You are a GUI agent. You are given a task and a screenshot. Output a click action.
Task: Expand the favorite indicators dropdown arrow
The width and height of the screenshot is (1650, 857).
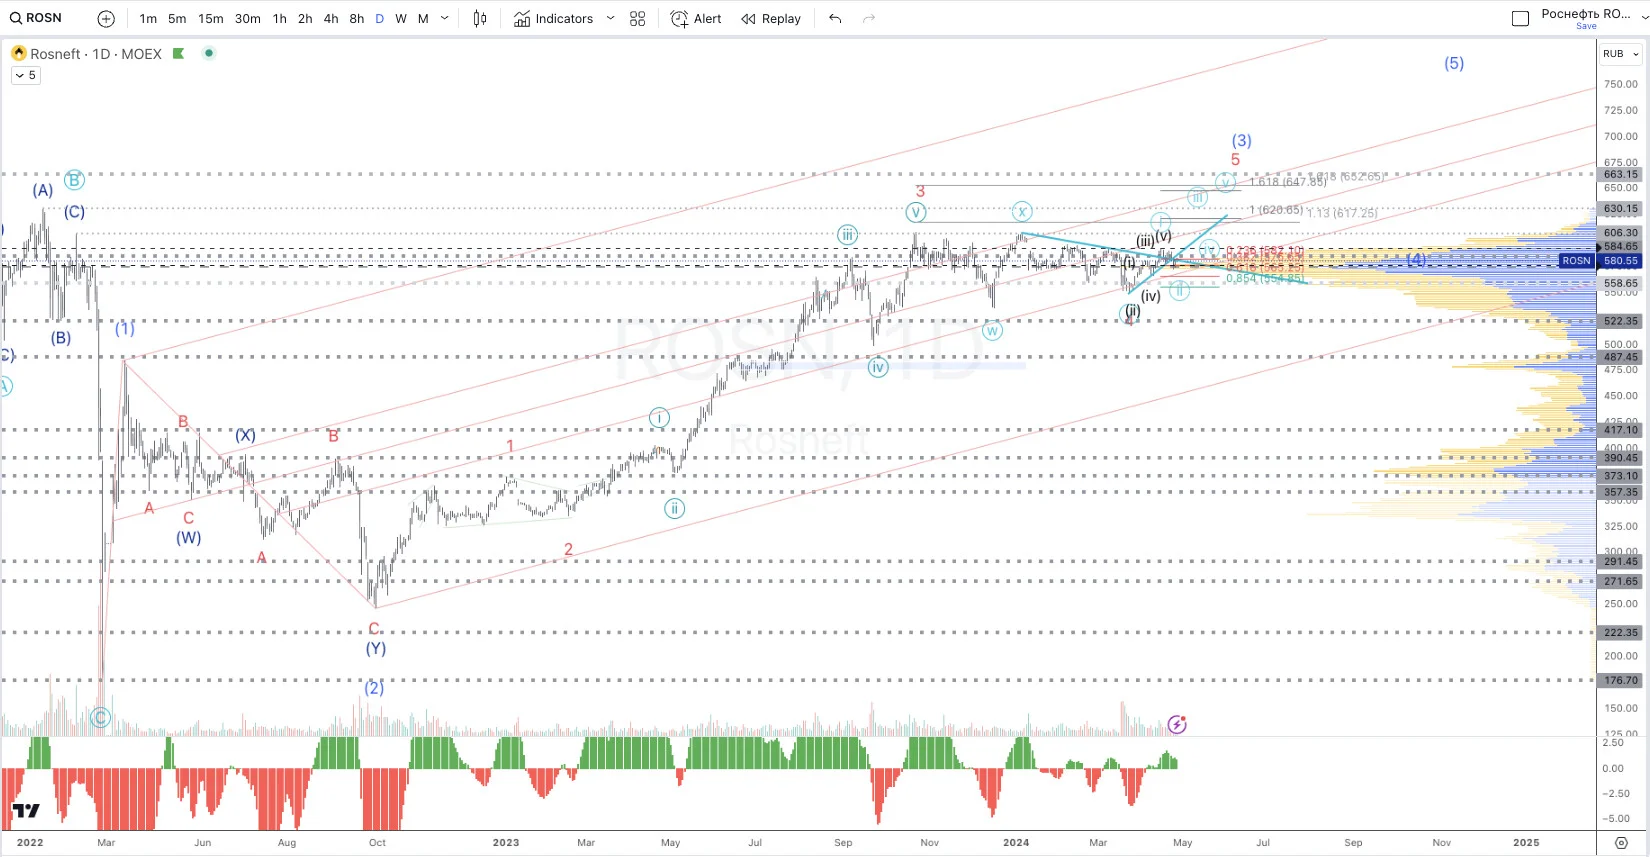(610, 18)
